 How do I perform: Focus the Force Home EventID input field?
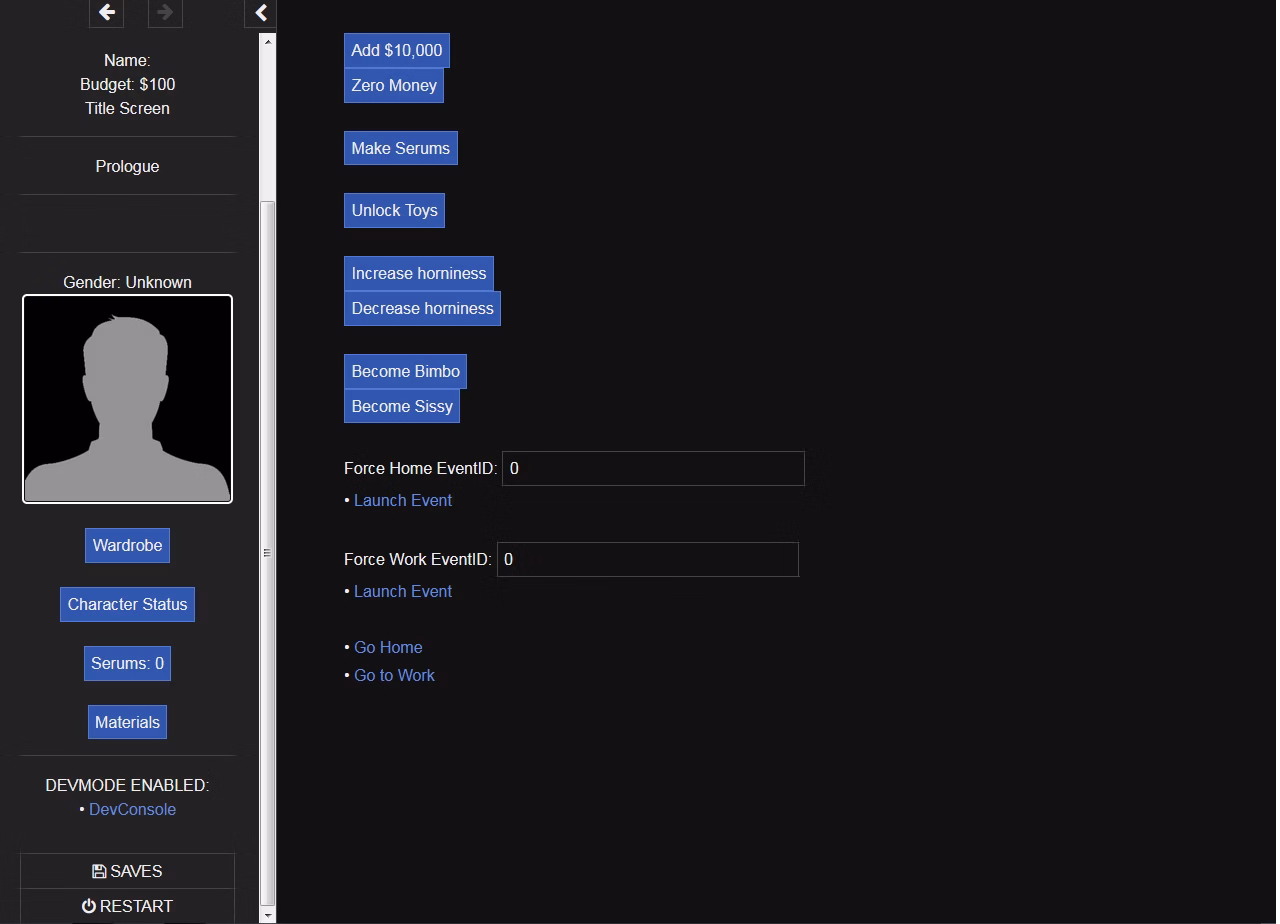point(653,468)
